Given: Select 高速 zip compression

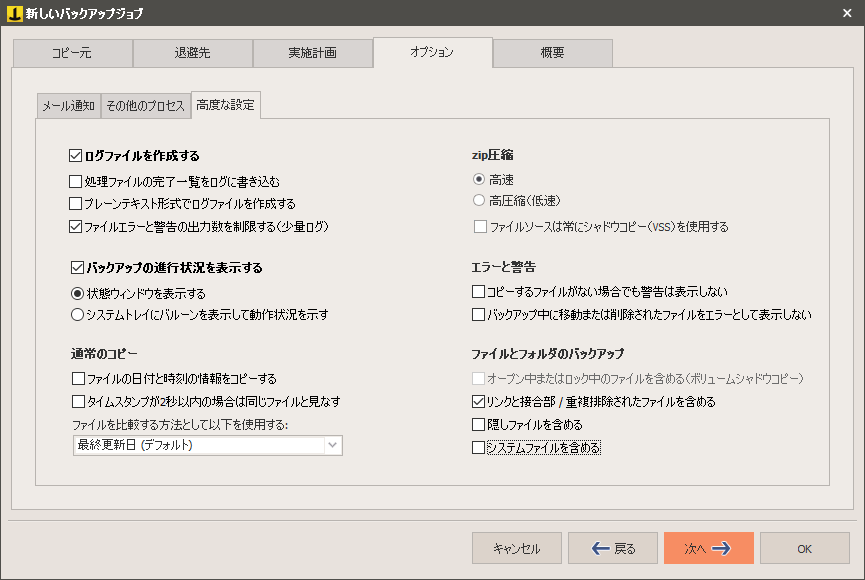Looking at the screenshot, I should pyautogui.click(x=479, y=179).
